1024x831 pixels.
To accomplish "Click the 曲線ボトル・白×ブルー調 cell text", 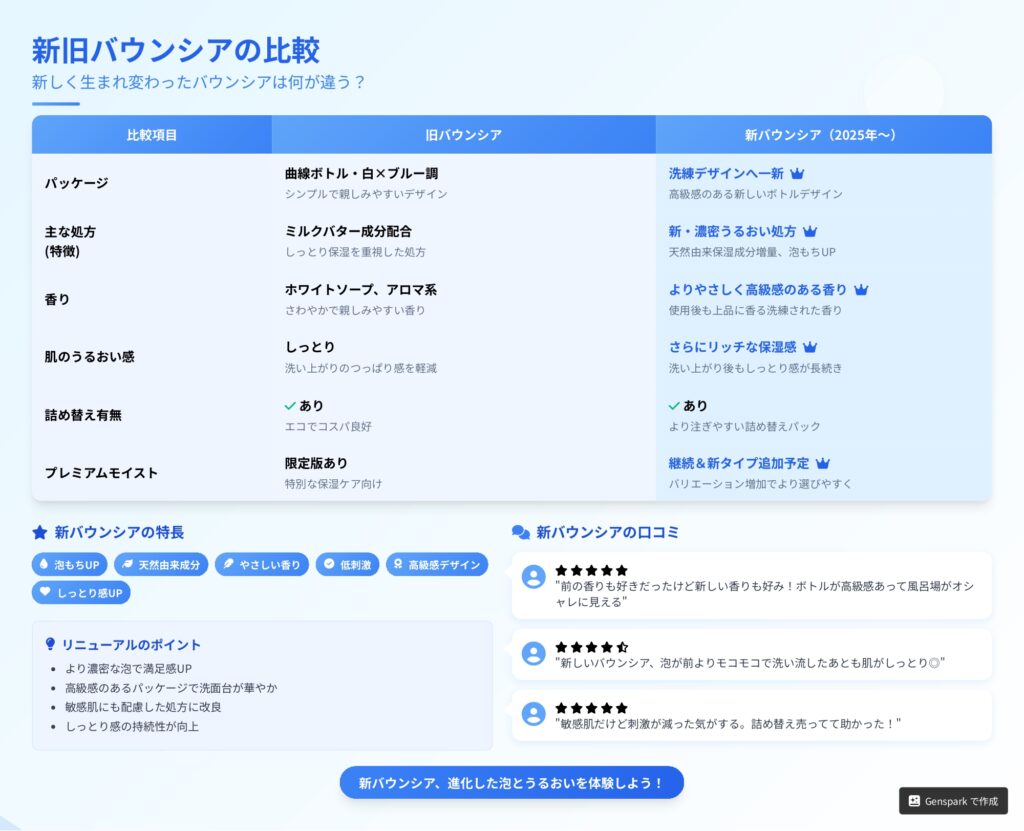I will 361,174.
